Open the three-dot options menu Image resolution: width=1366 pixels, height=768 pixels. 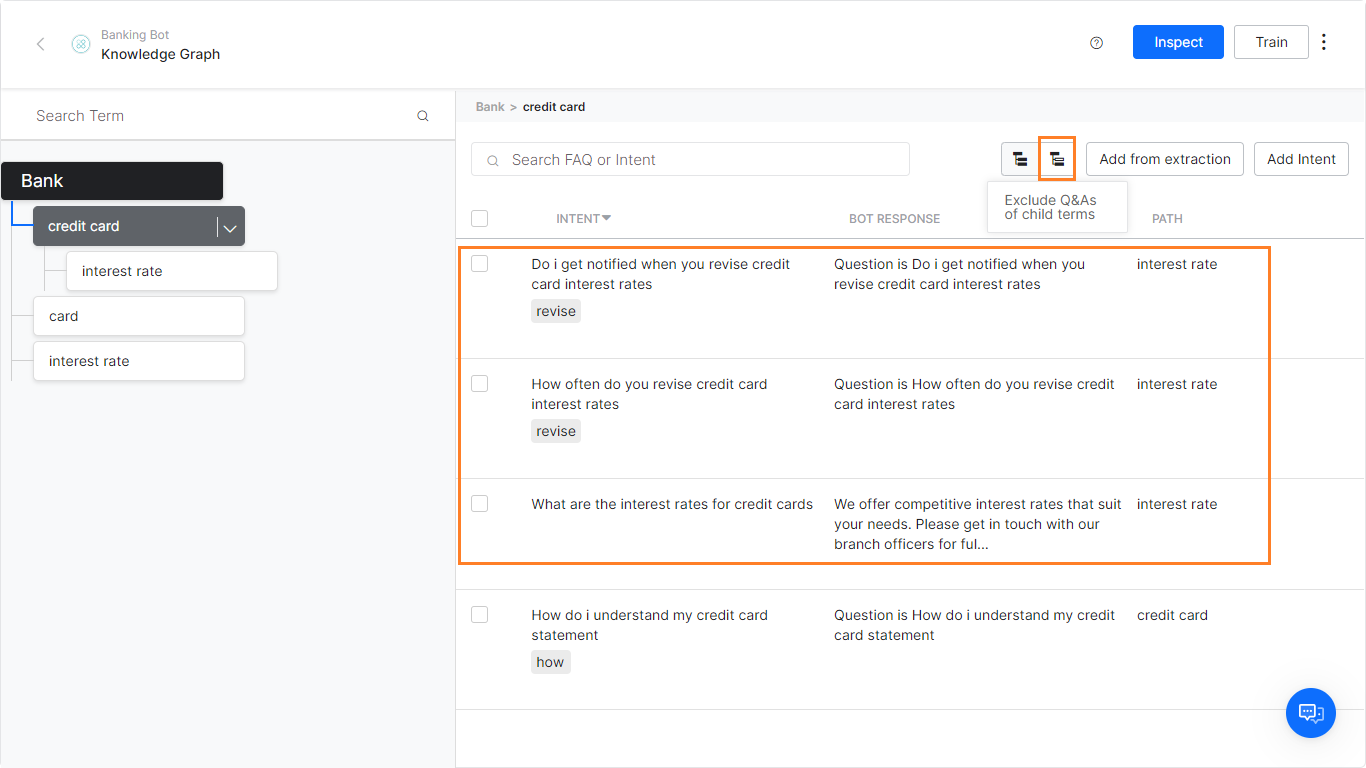pos(1324,42)
